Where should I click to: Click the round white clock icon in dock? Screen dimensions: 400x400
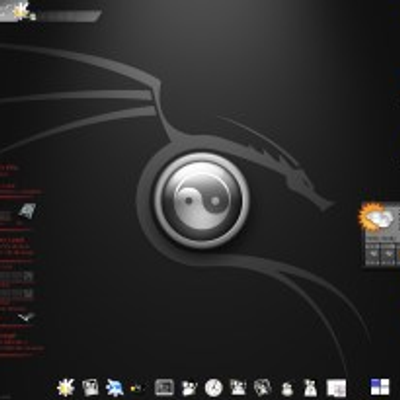pos(213,388)
